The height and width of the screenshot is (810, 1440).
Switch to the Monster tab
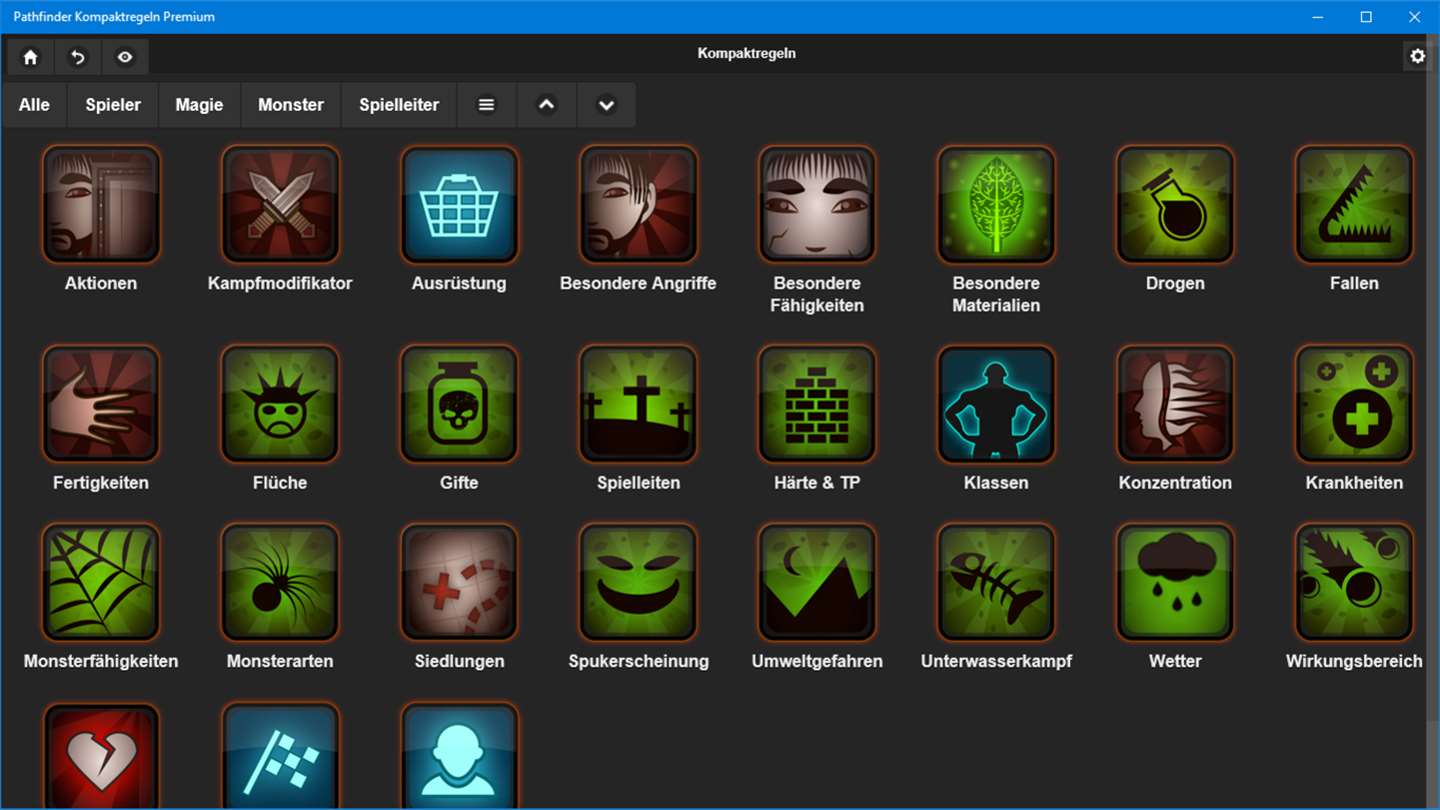(x=291, y=105)
